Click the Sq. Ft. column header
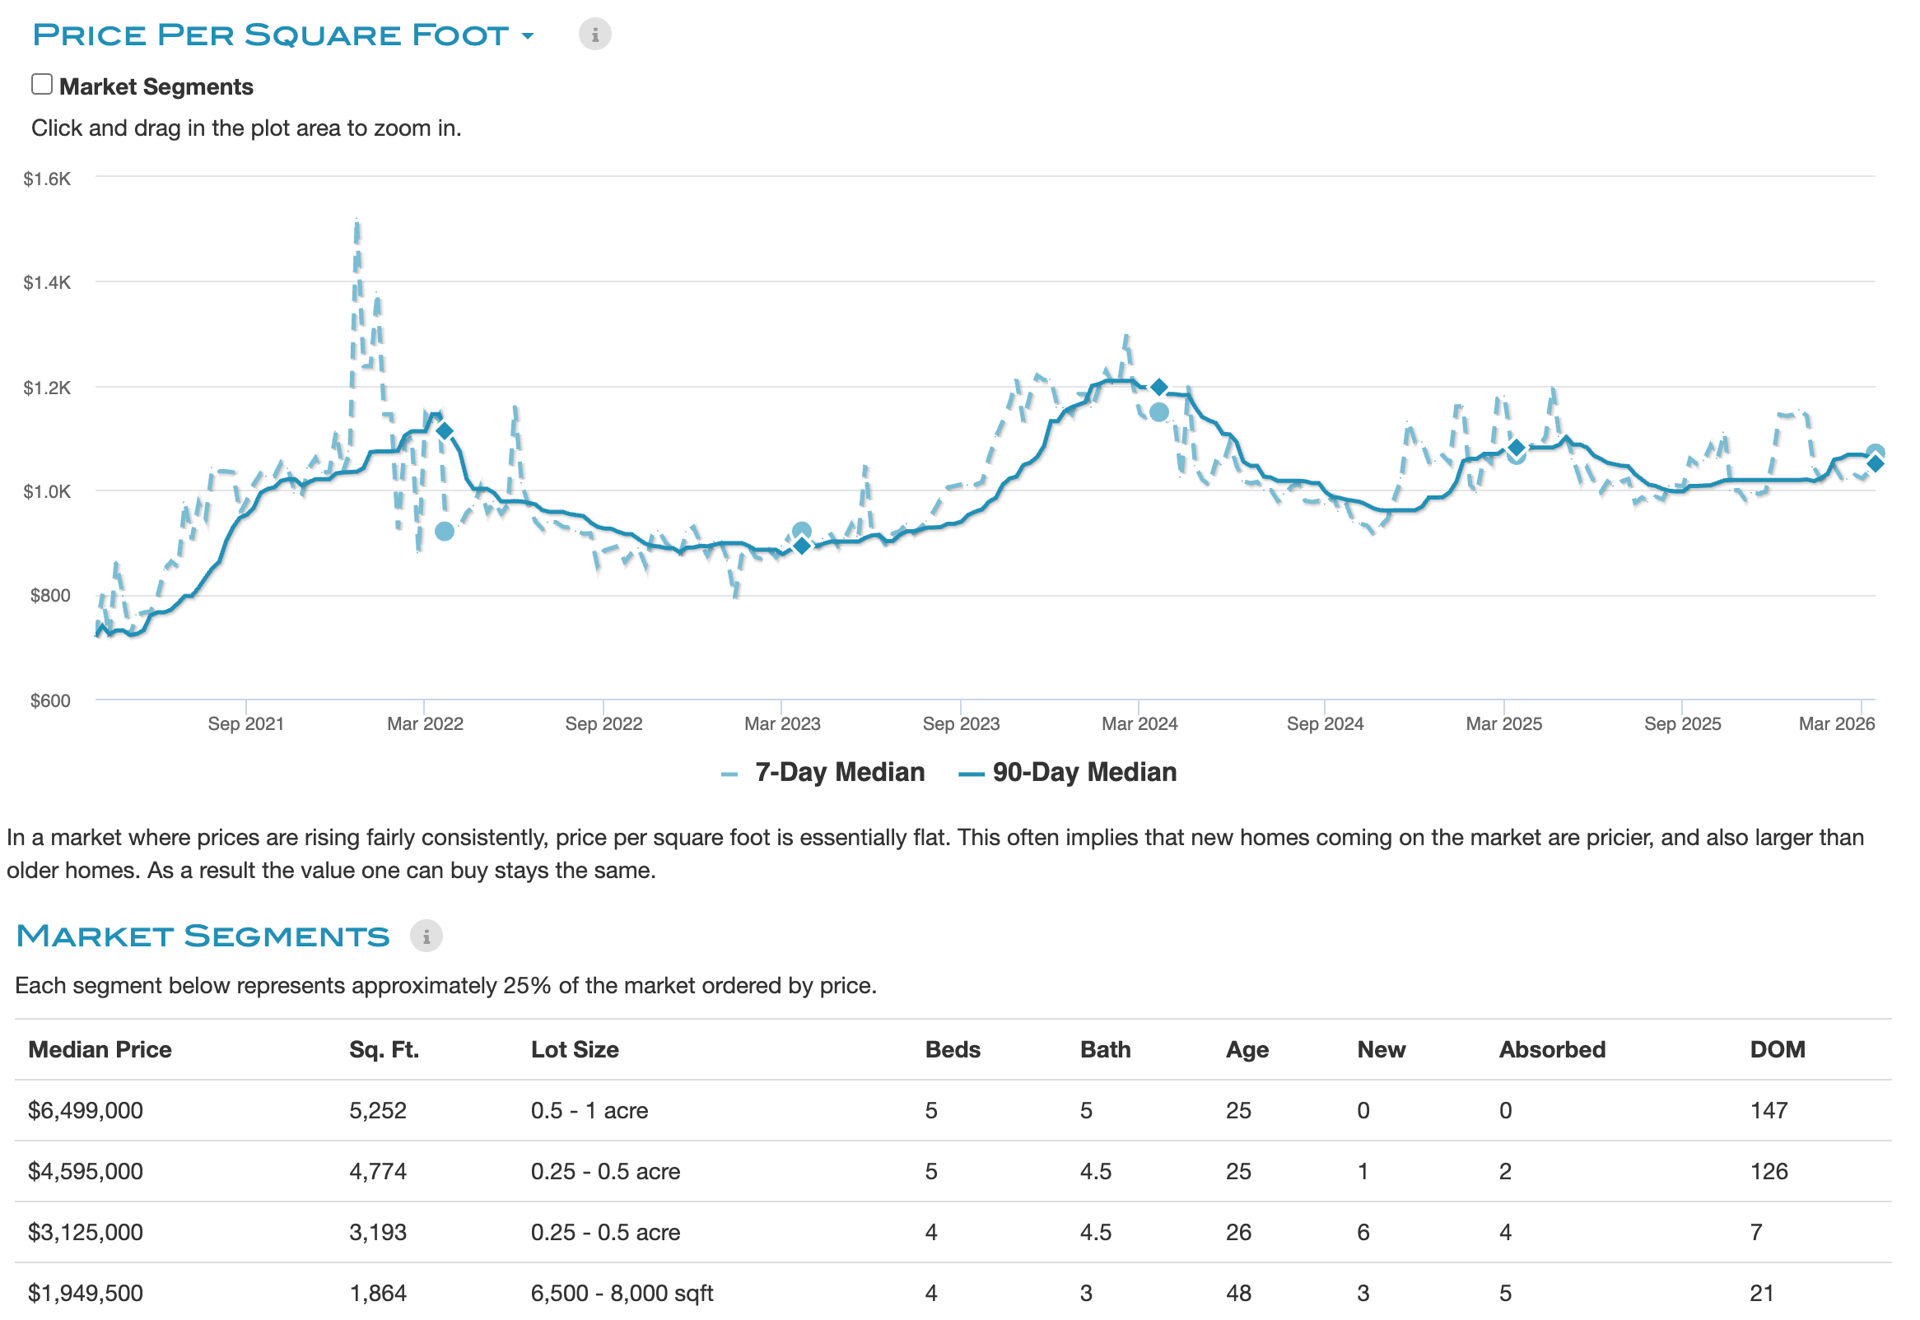 384,1049
